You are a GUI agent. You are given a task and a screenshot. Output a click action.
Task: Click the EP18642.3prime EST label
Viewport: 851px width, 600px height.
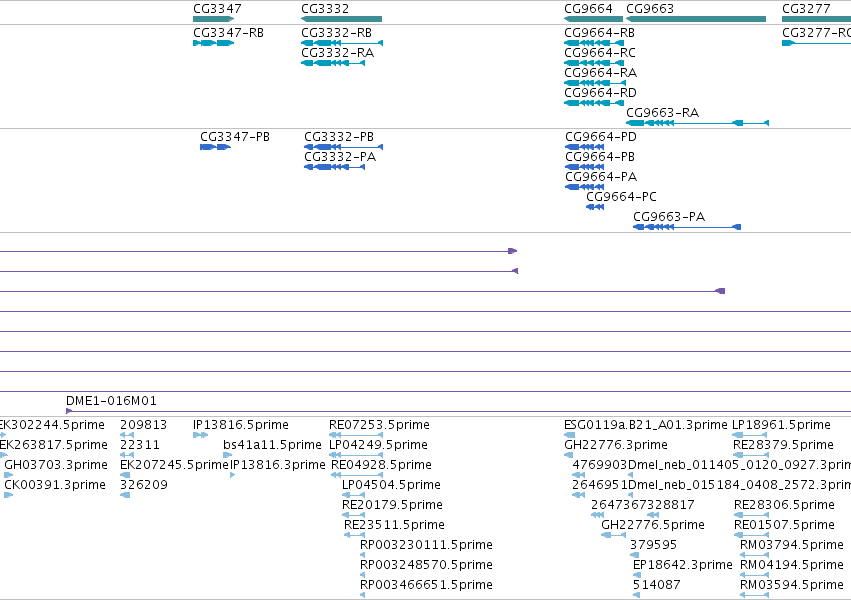[683, 565]
